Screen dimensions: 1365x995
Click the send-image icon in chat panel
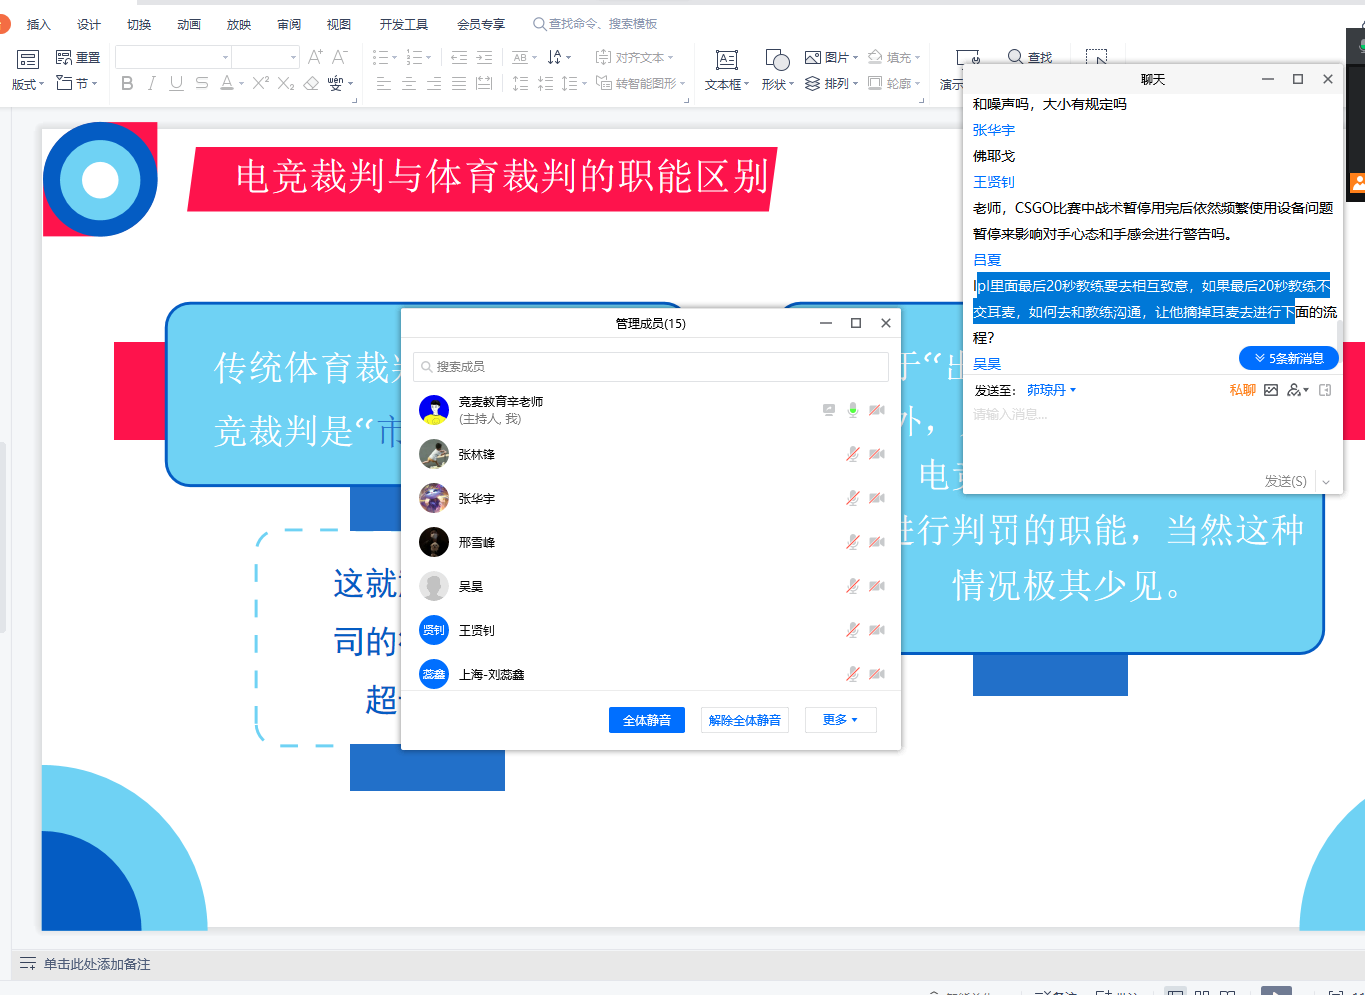click(1271, 390)
